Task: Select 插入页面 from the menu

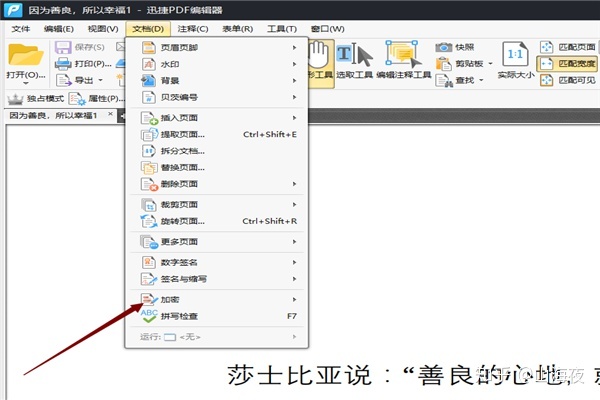Action: [x=217, y=118]
